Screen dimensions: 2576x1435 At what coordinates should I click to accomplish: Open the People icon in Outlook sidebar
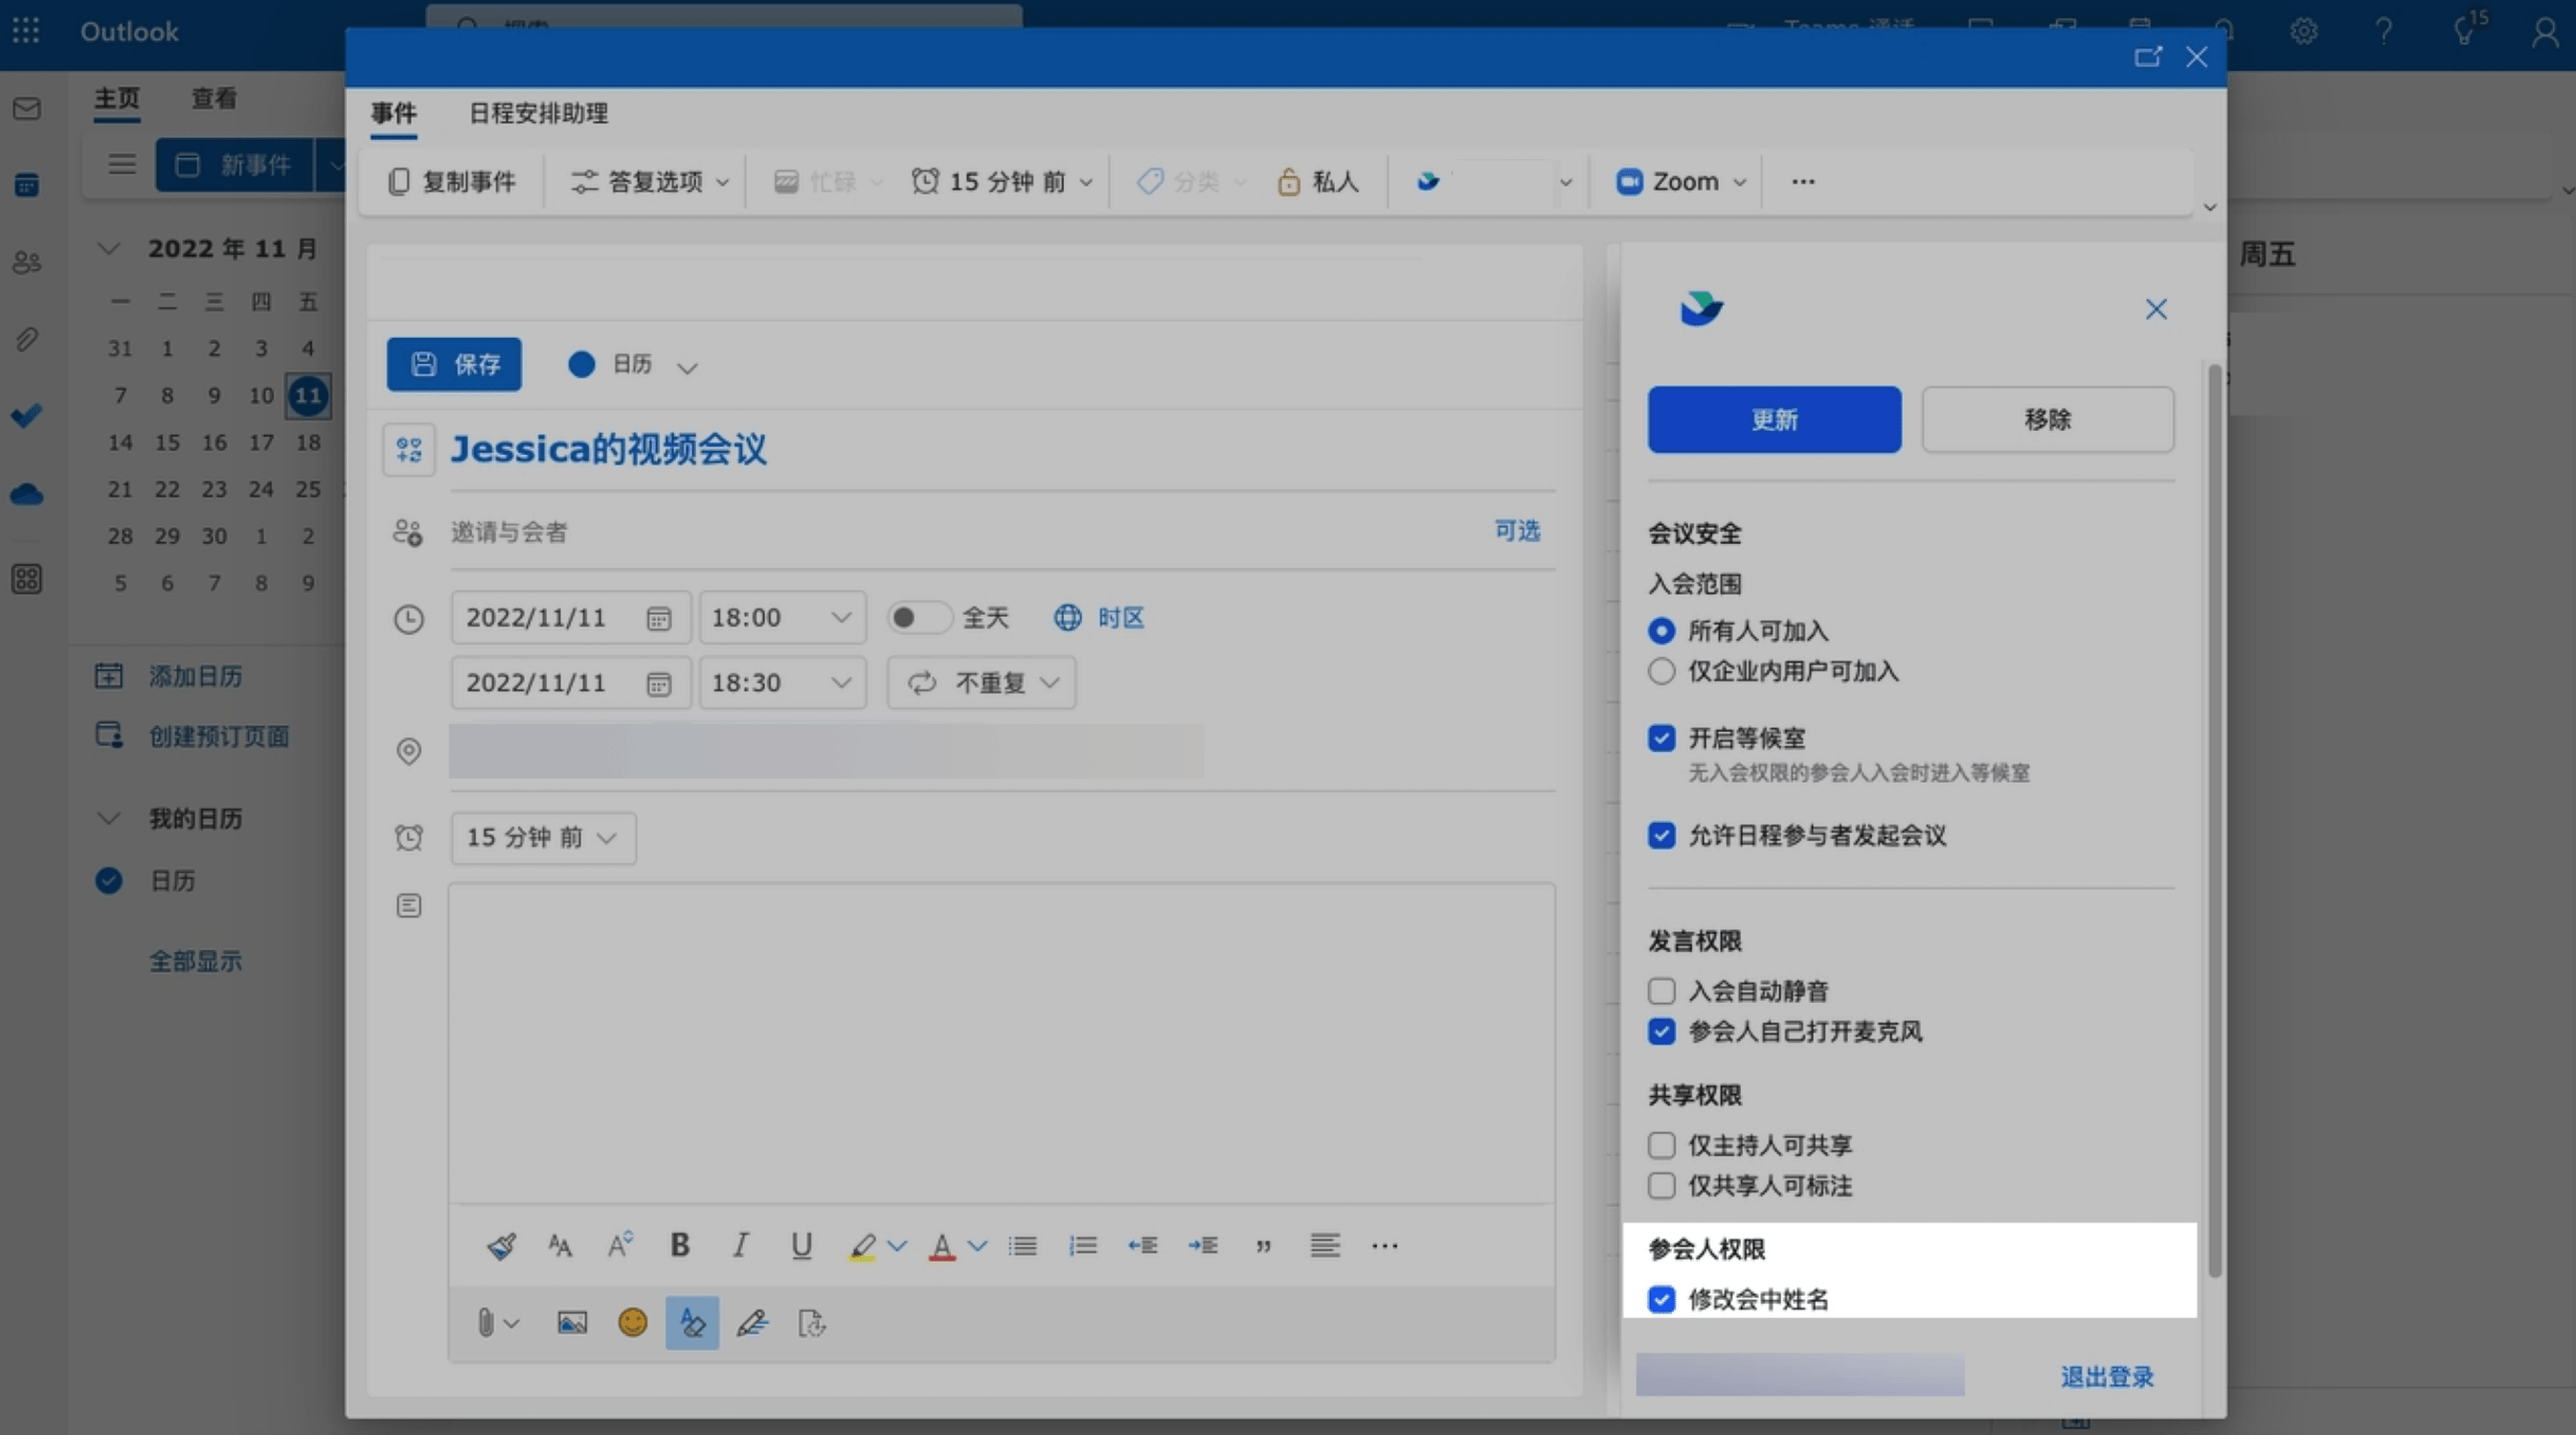coord(27,262)
